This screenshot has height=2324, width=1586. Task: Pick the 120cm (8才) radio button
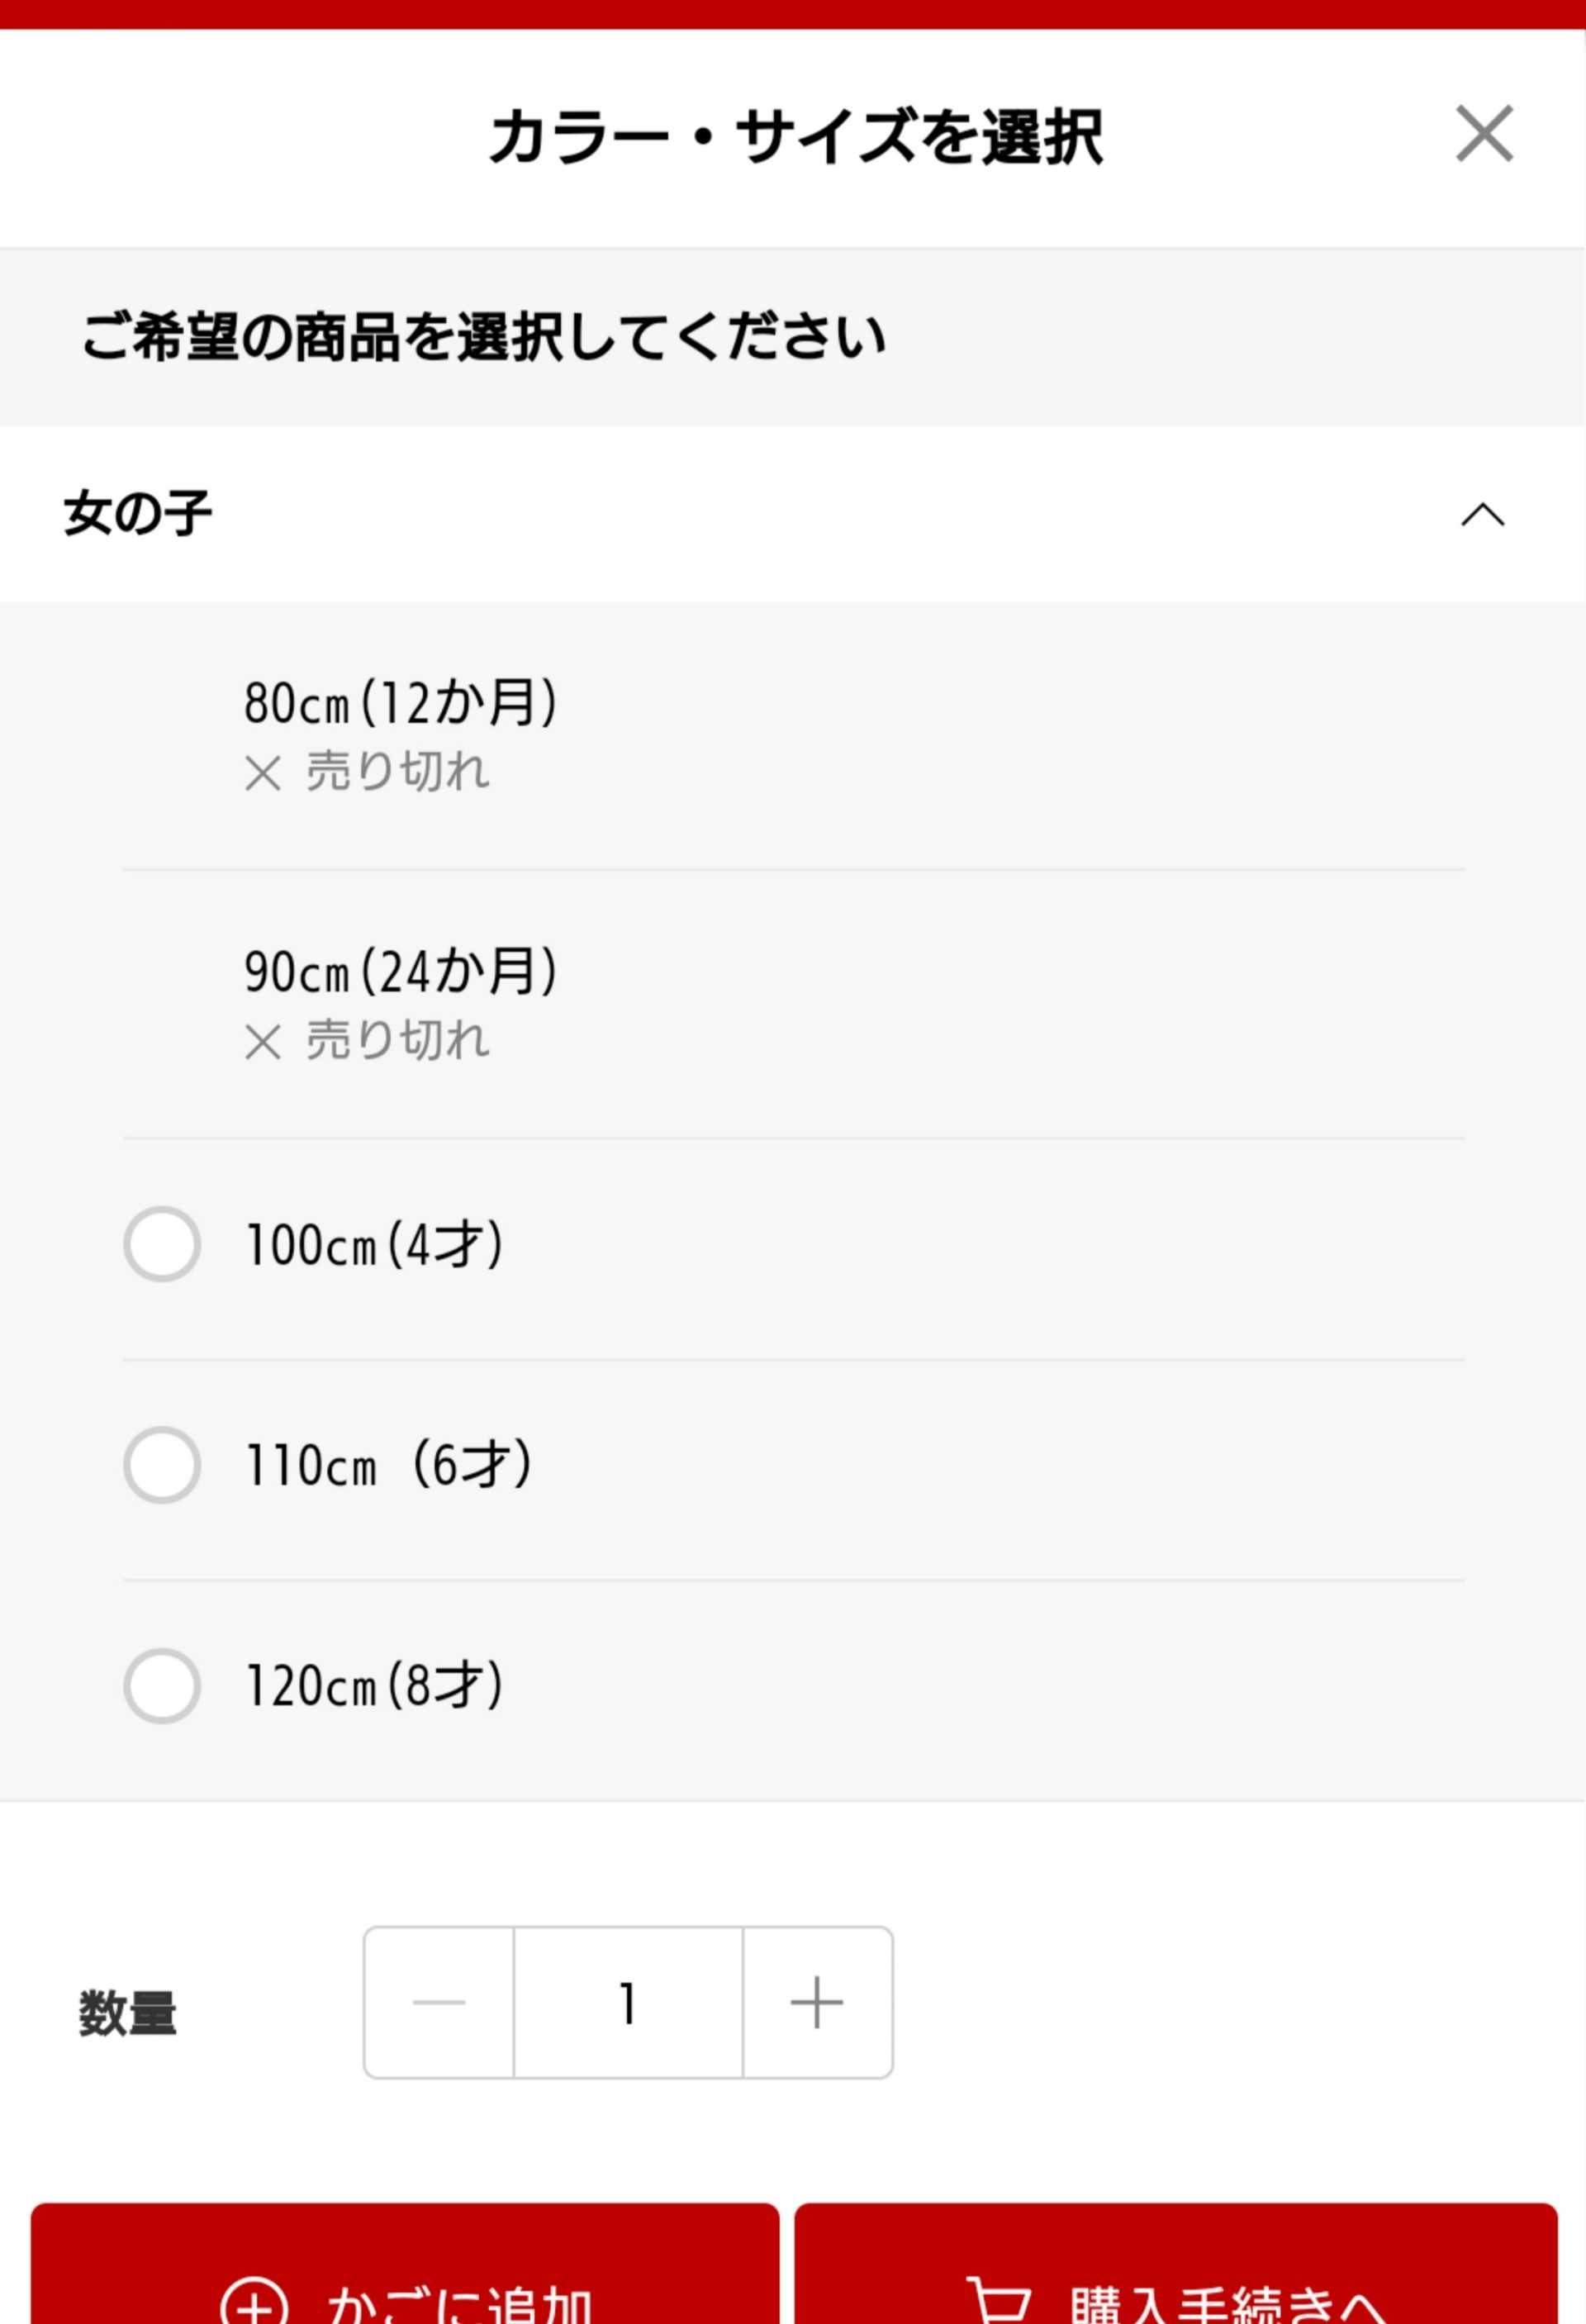click(x=162, y=1686)
